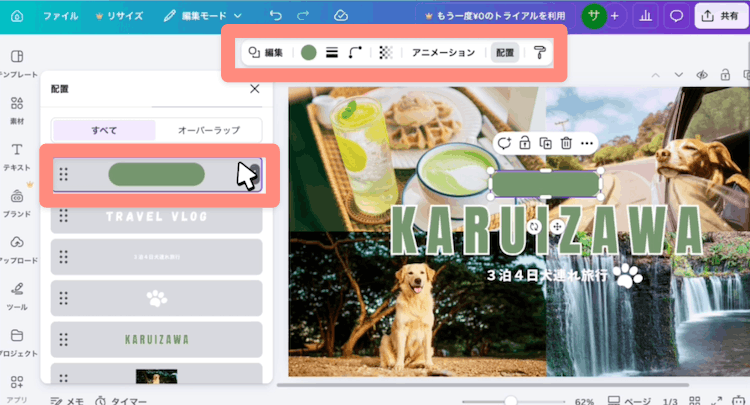This screenshot has width=750, height=405.
Task: Toggle page visibility eye icon
Action: (702, 75)
